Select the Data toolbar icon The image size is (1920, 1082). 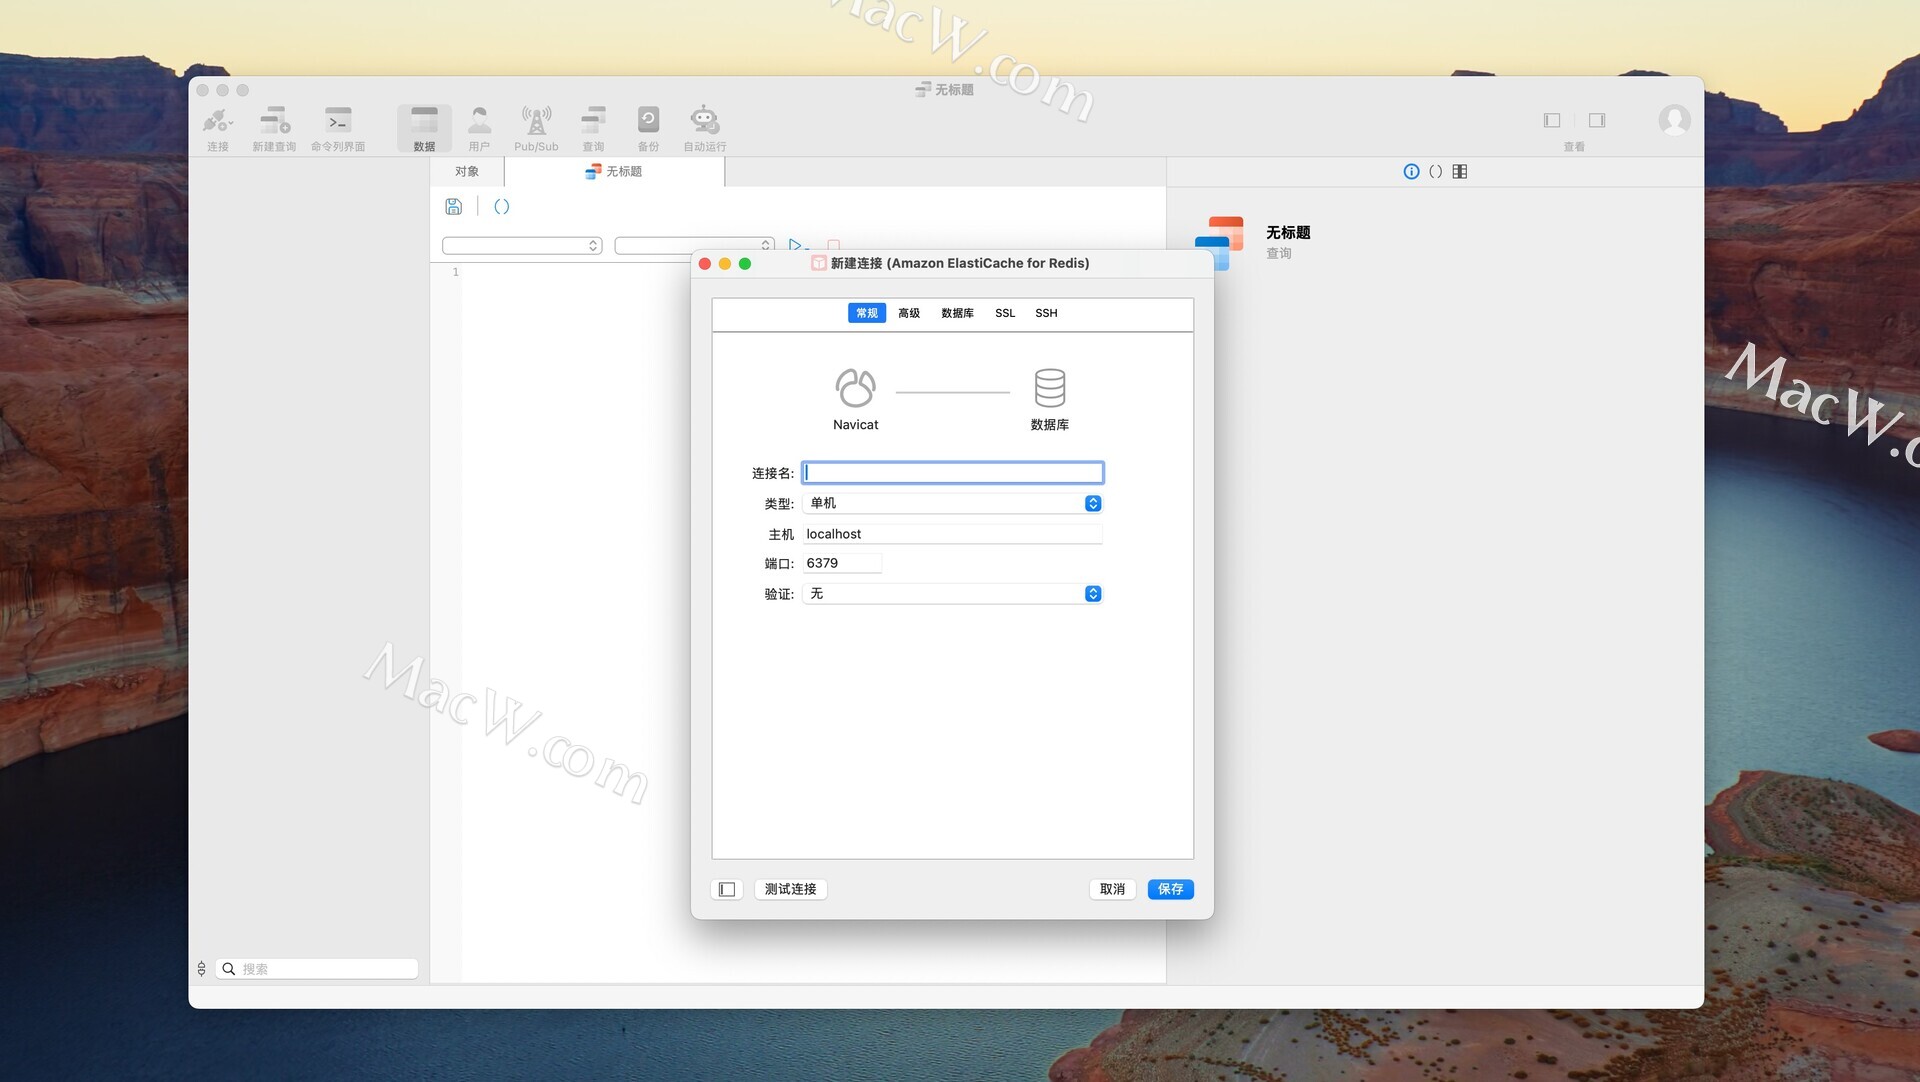(424, 128)
